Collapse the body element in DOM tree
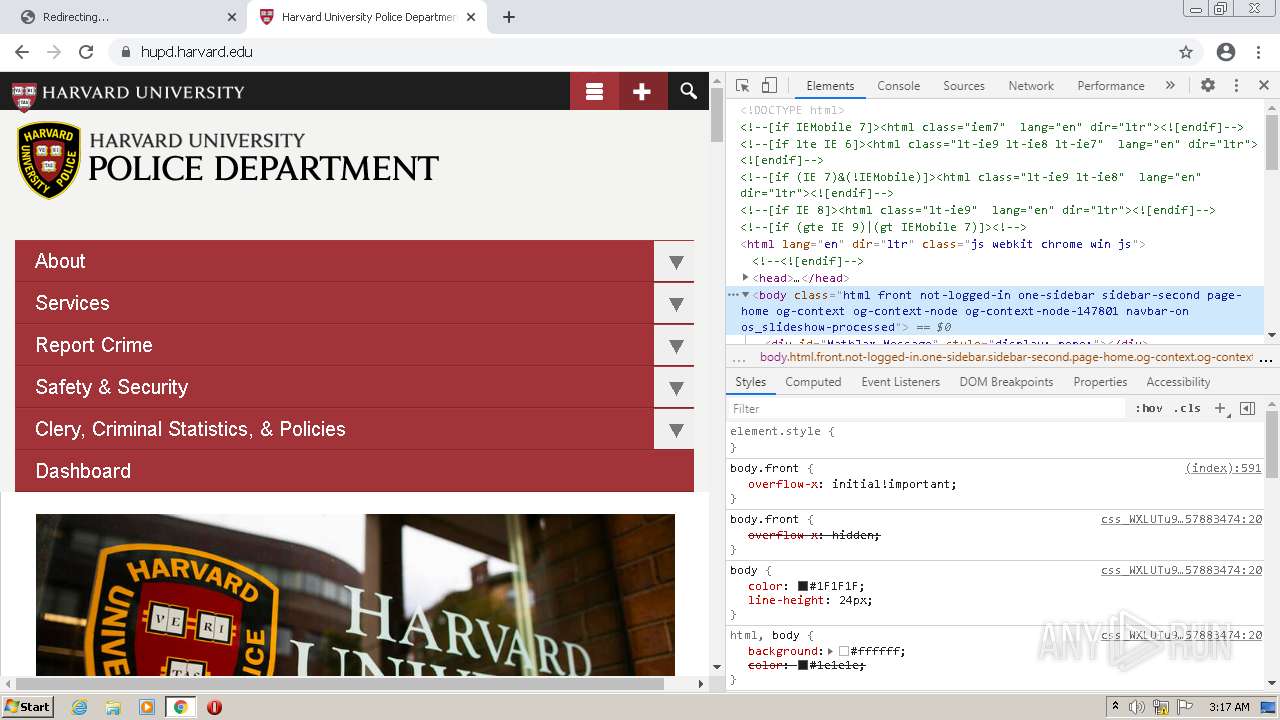Screen dimensions: 1280x720 click(x=746, y=295)
